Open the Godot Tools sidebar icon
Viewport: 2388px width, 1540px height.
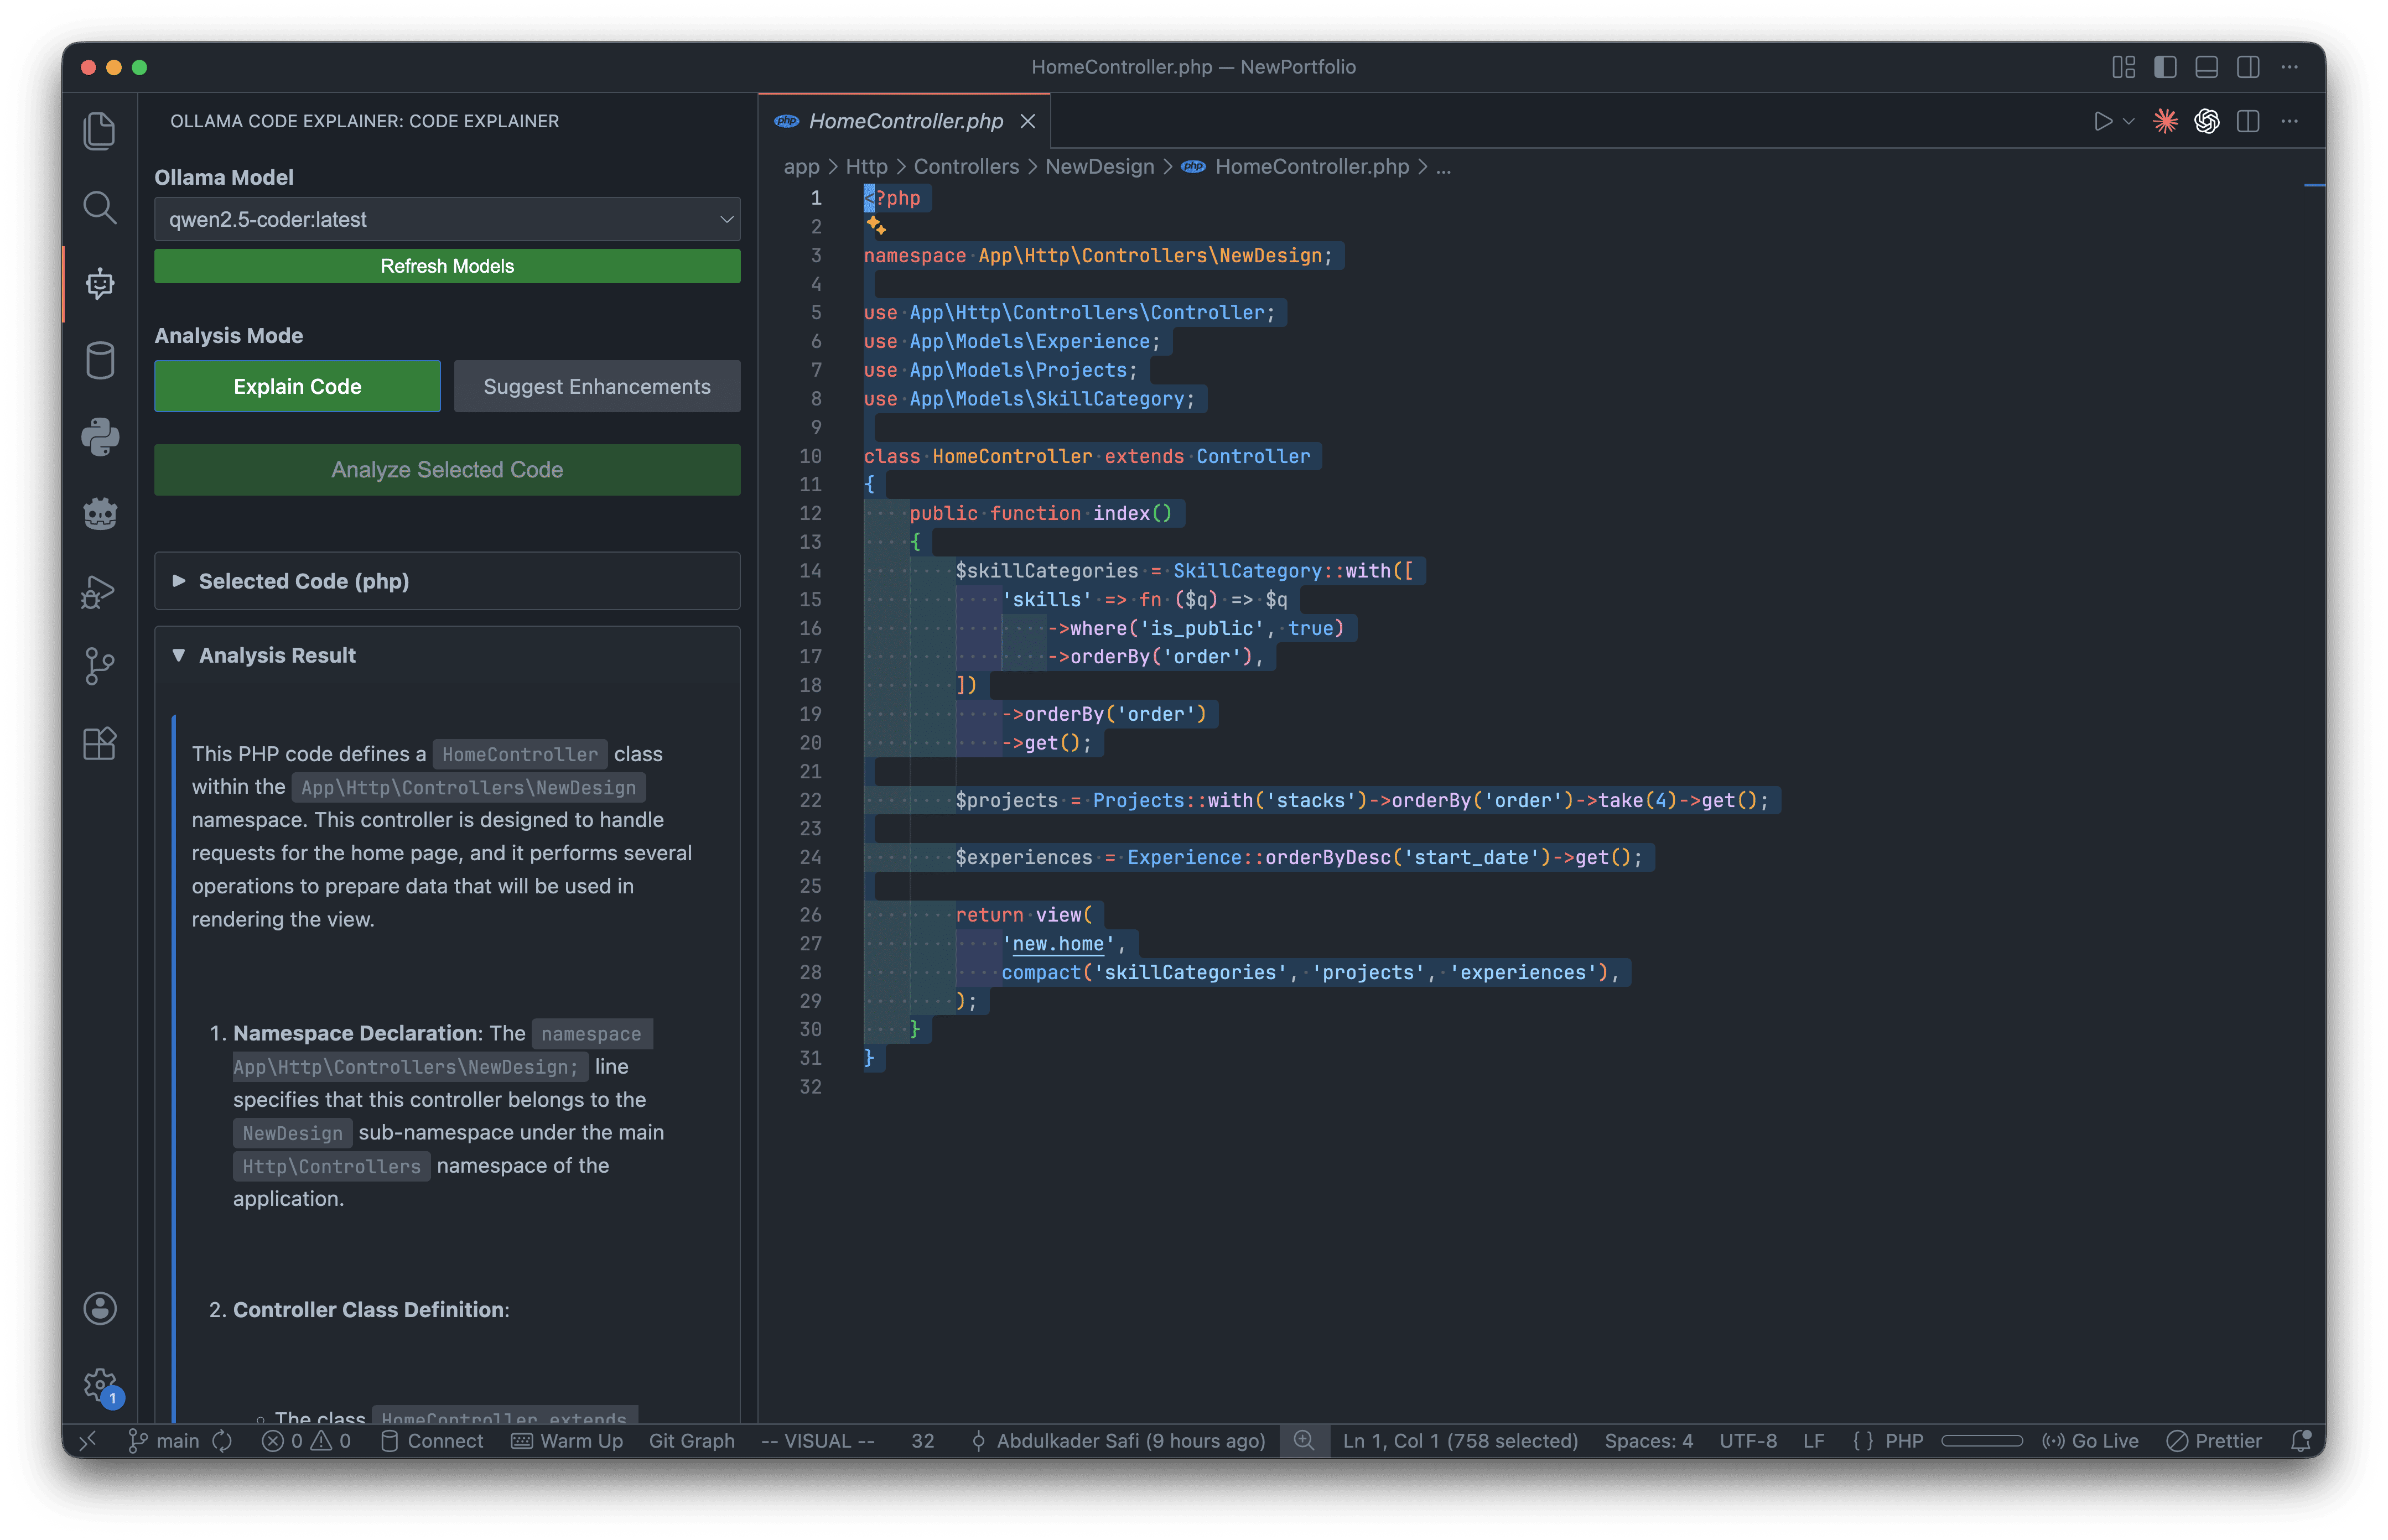click(100, 513)
